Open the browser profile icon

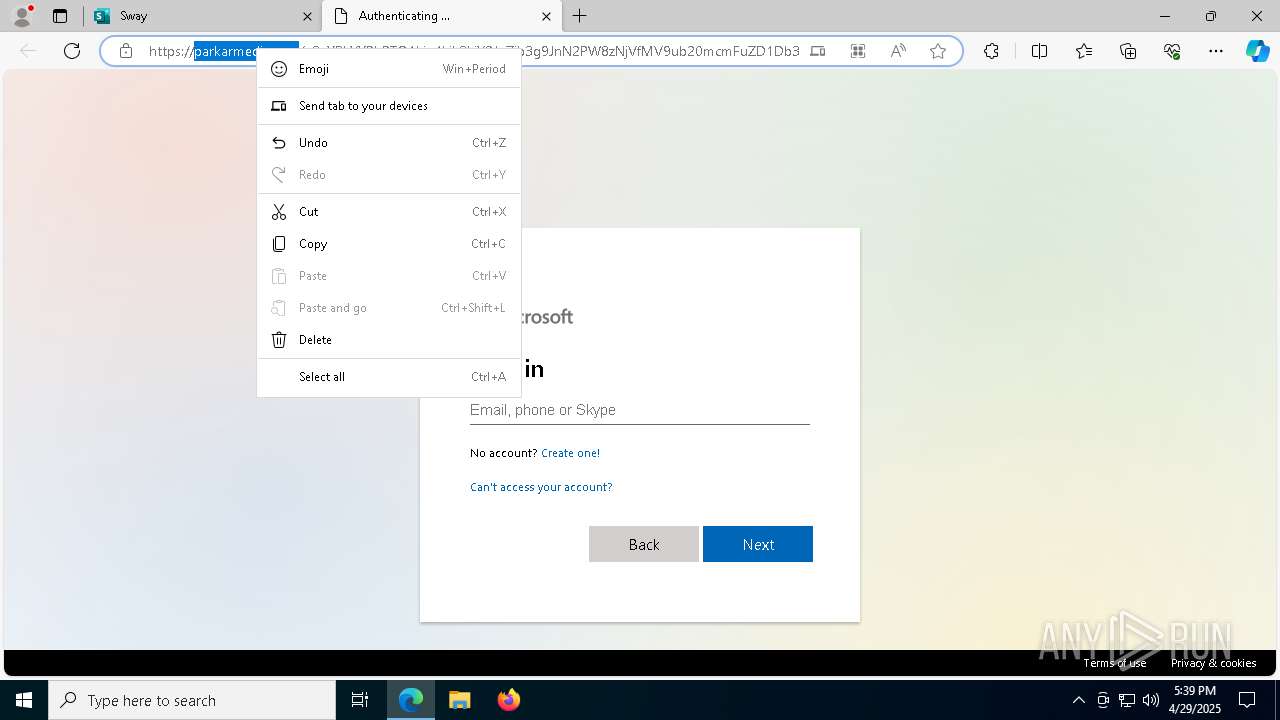point(22,16)
